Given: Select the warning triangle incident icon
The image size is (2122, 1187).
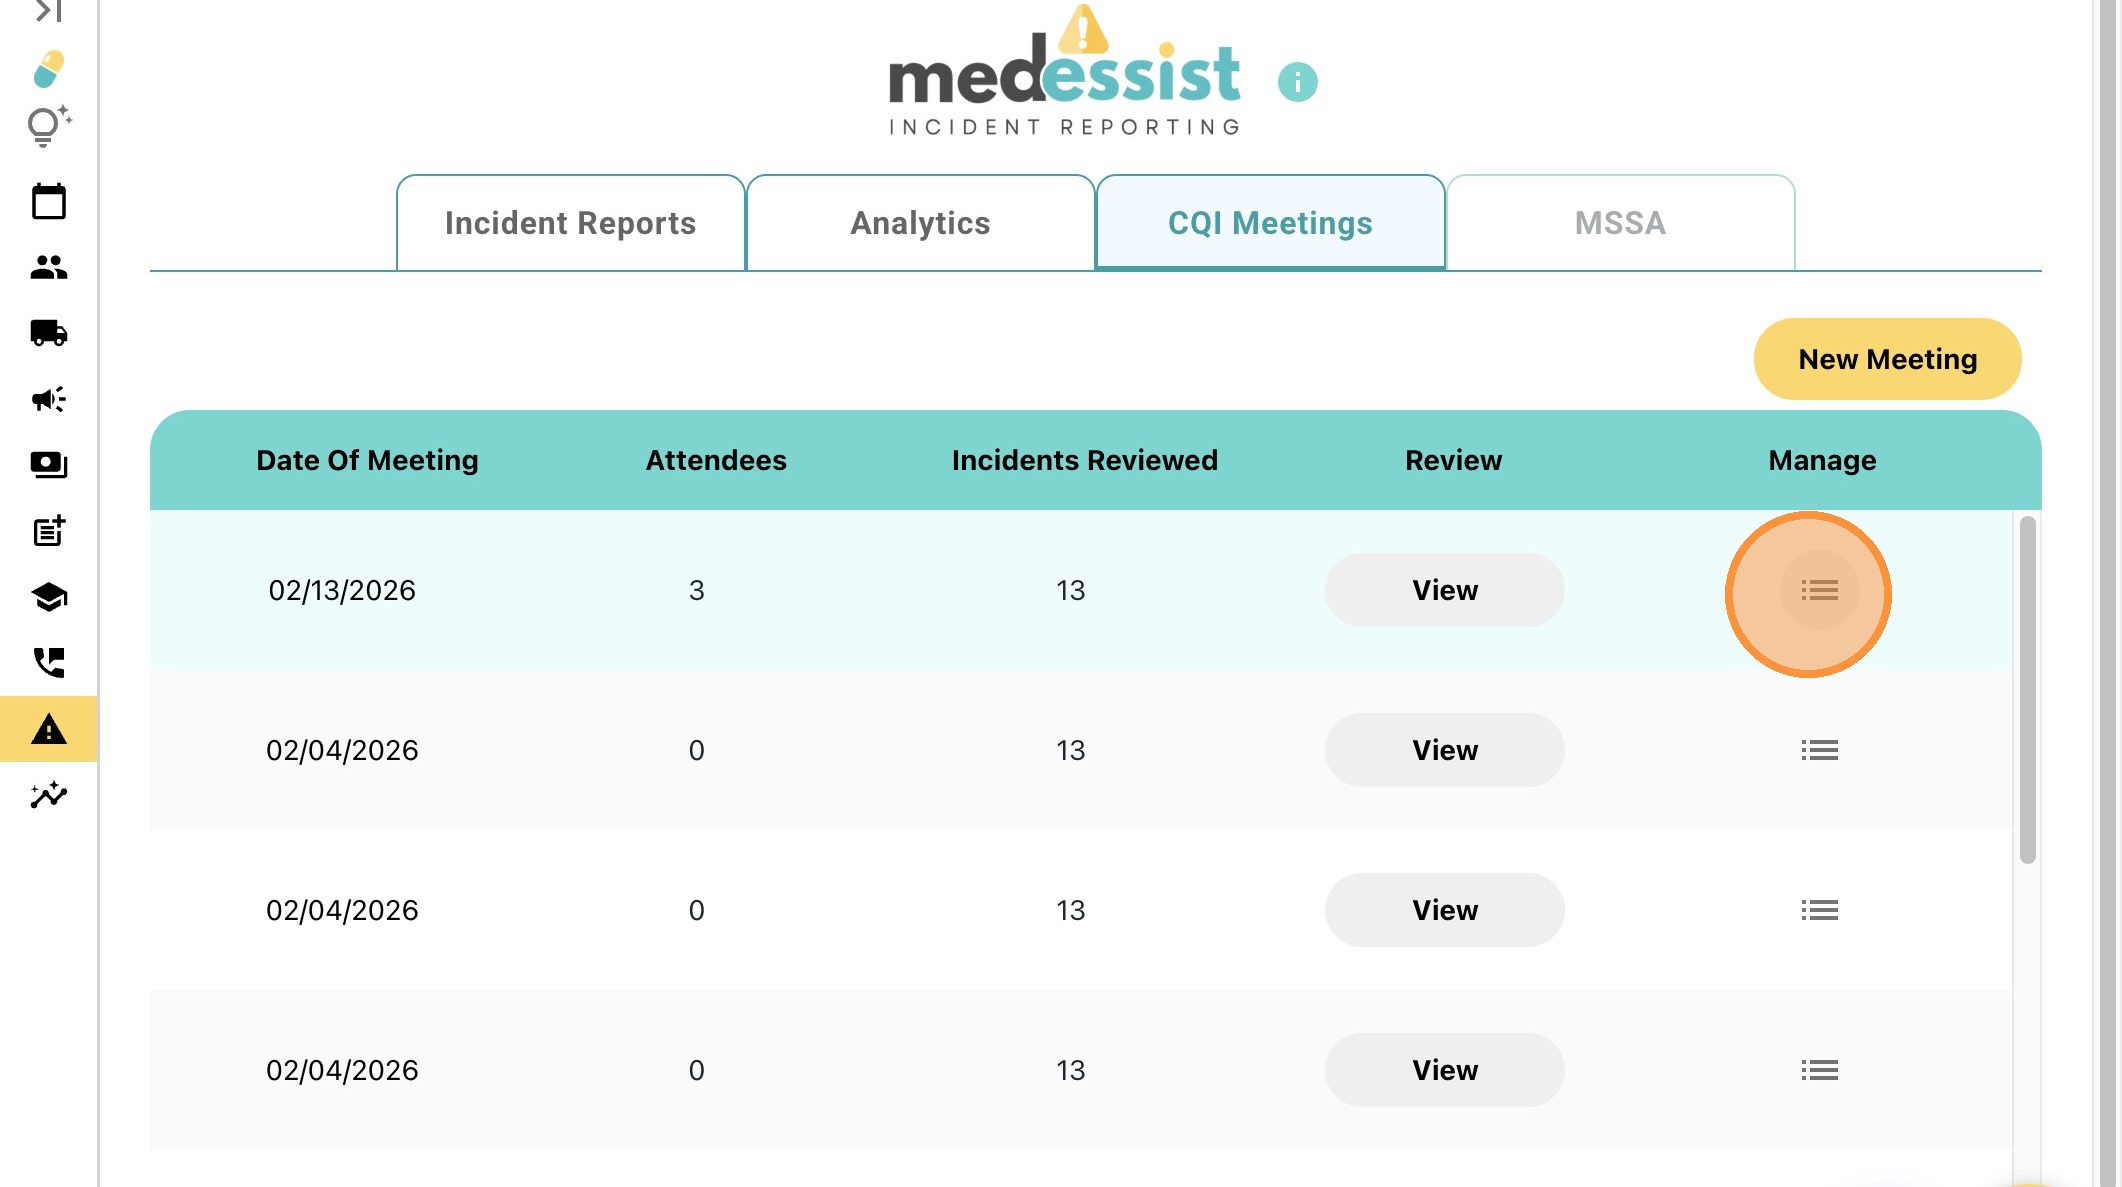Looking at the screenshot, I should [x=48, y=729].
